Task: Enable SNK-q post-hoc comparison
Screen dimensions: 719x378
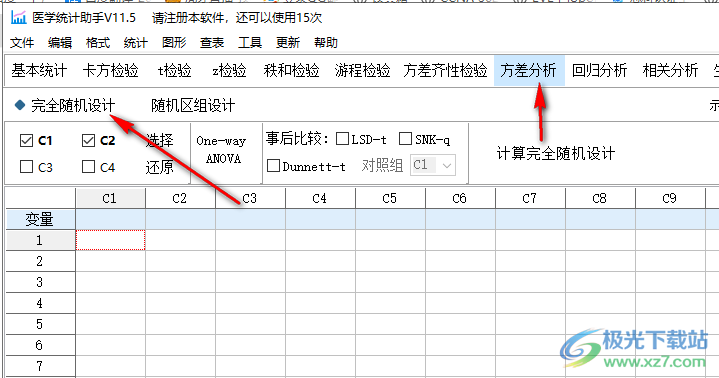Action: pos(405,139)
